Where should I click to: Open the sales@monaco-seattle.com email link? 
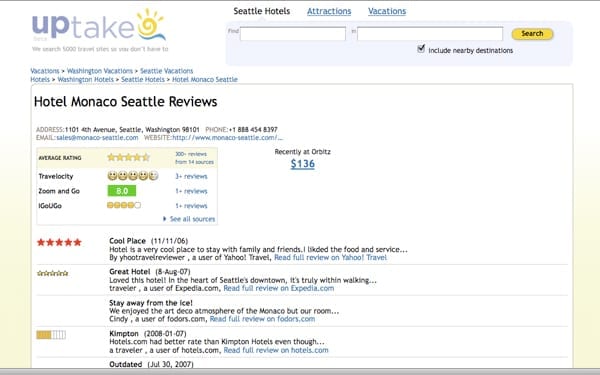[97, 137]
